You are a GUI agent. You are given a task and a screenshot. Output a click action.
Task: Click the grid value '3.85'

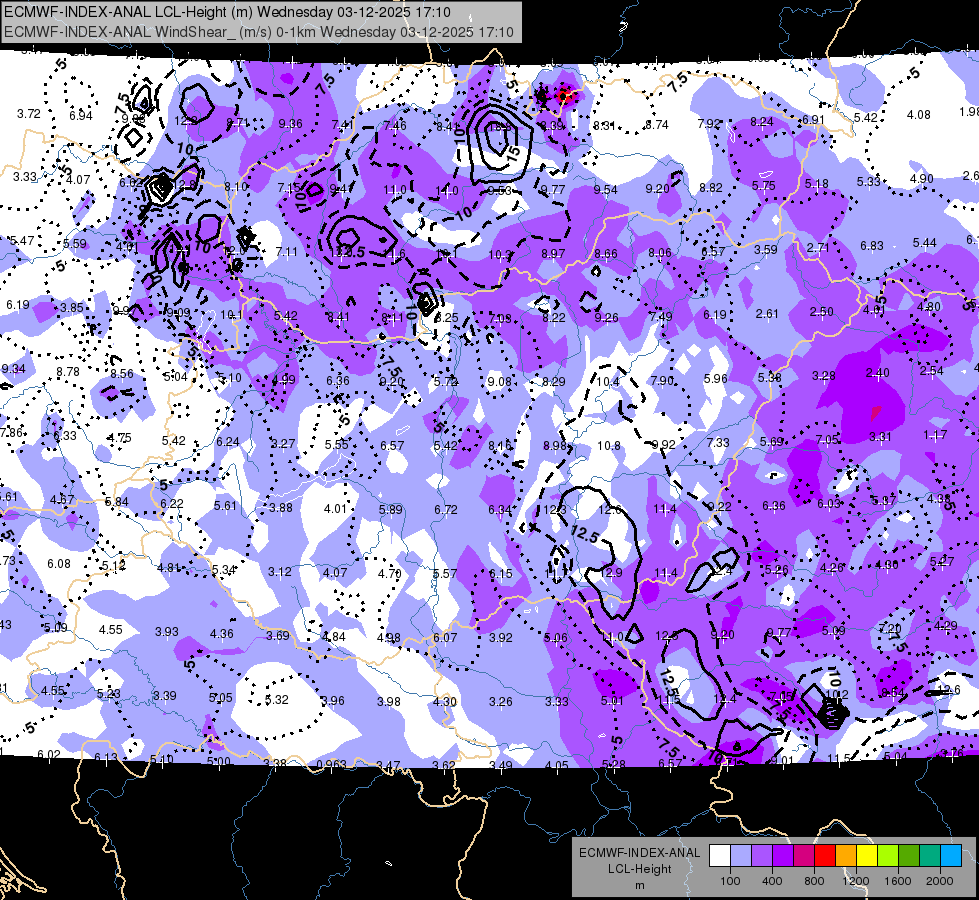pyautogui.click(x=72, y=307)
